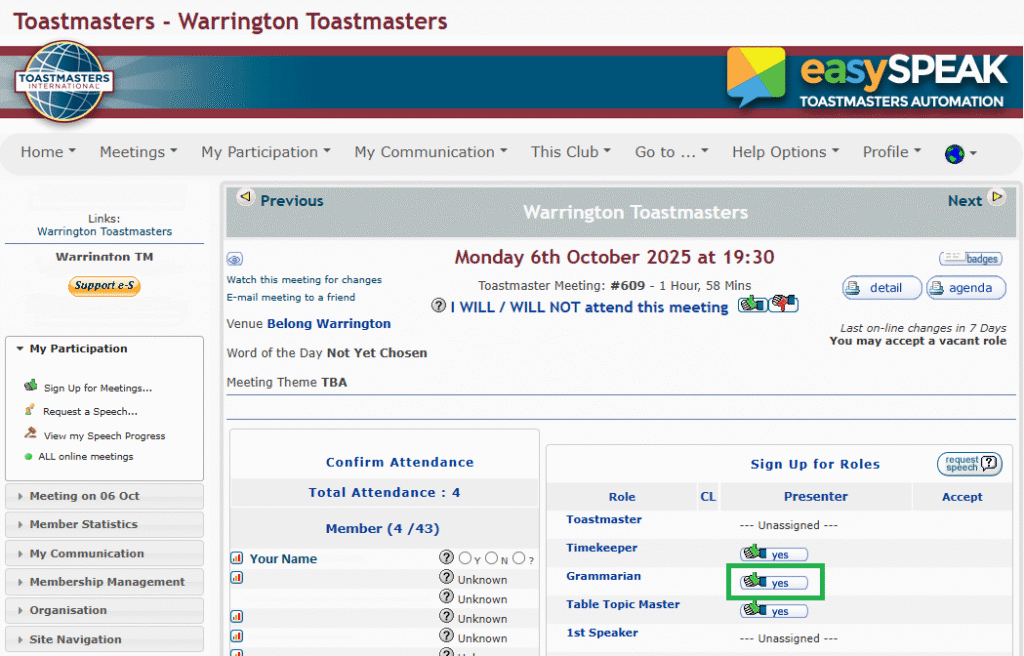Click the badges icon button
Viewport: 1024px width, 656px height.
coord(972,259)
